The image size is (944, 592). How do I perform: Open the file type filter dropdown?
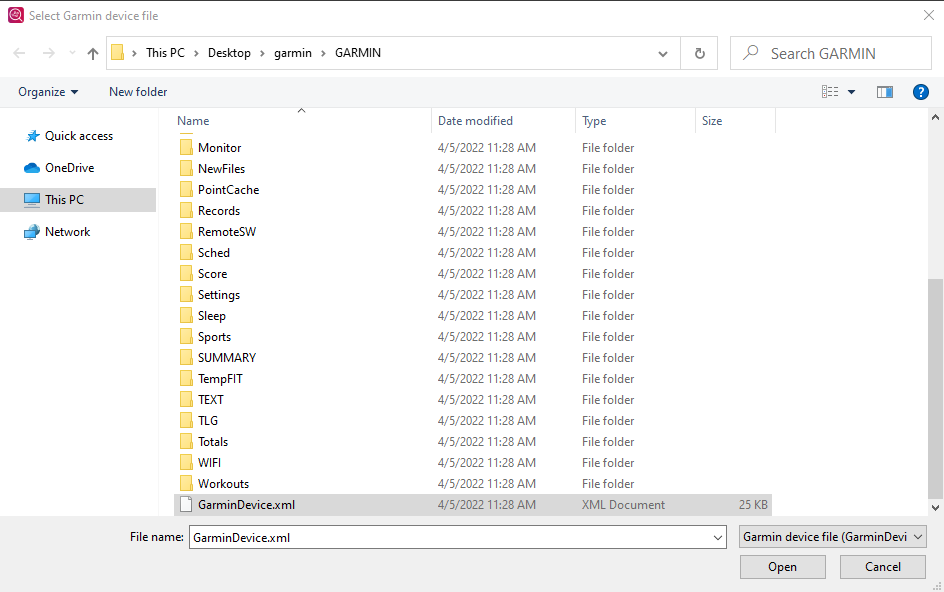point(833,537)
